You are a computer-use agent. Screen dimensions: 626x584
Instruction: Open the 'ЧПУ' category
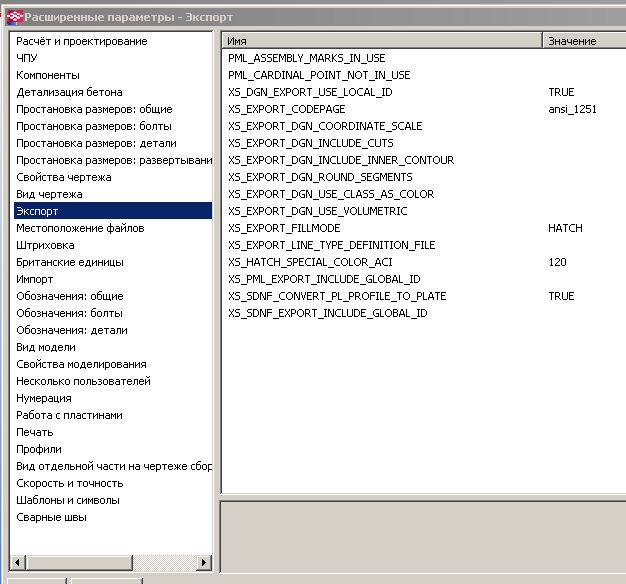tap(27, 58)
